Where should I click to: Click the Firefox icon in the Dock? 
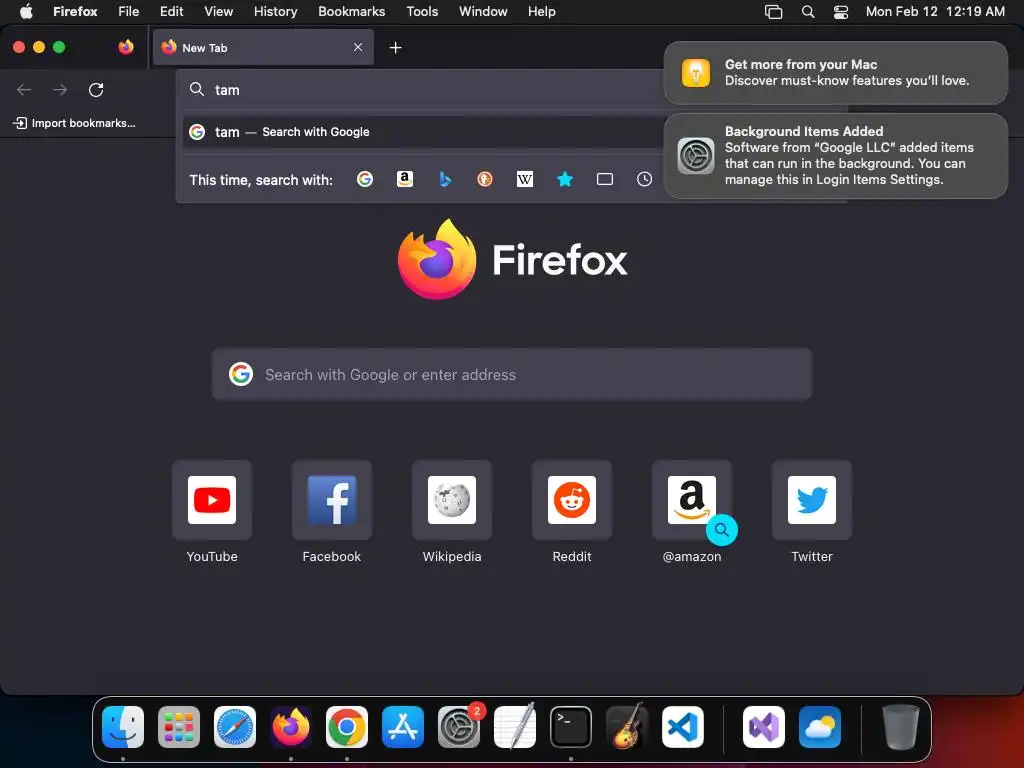[x=291, y=727]
